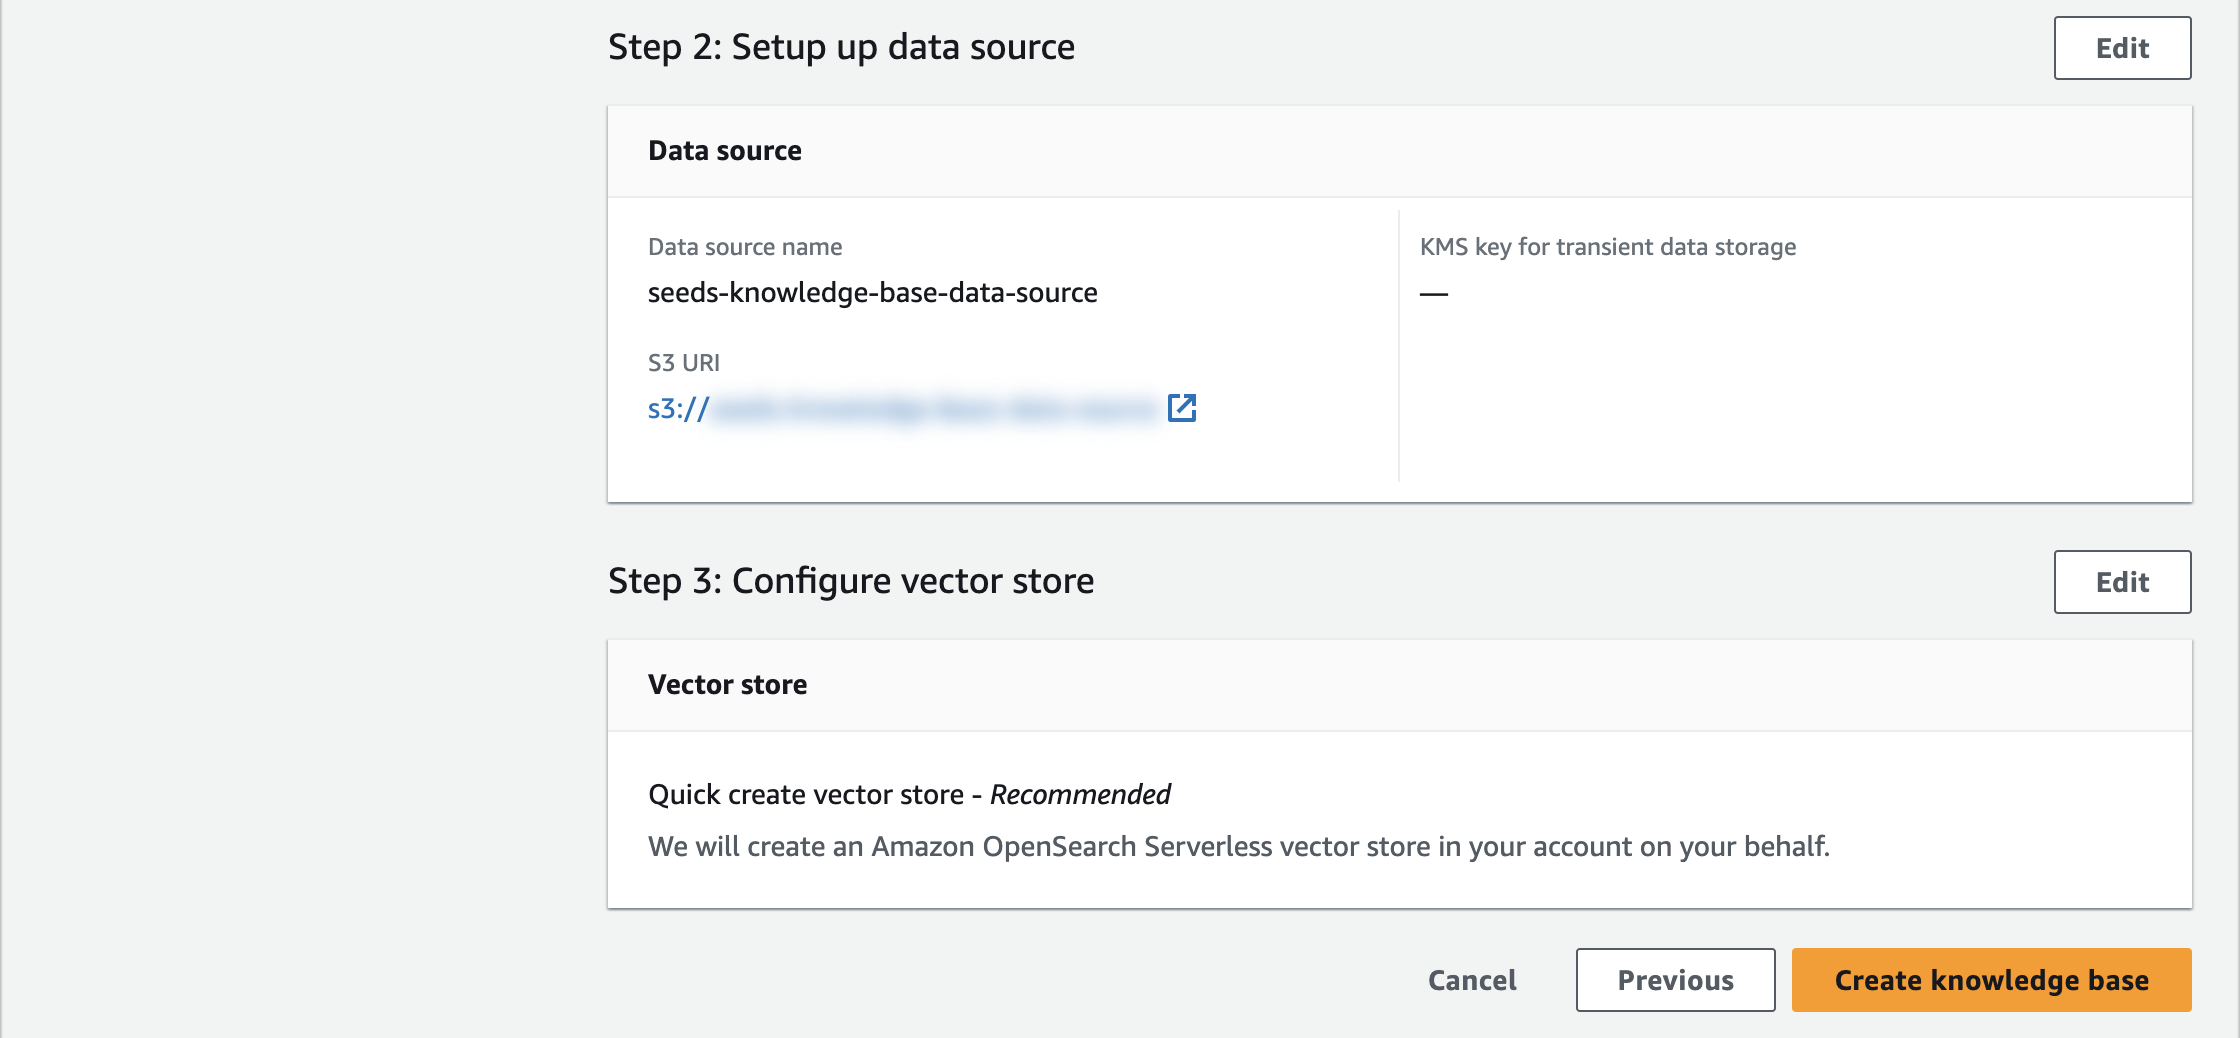Screen dimensions: 2240x1038
Task: Click the Data source name label
Action: tap(745, 247)
